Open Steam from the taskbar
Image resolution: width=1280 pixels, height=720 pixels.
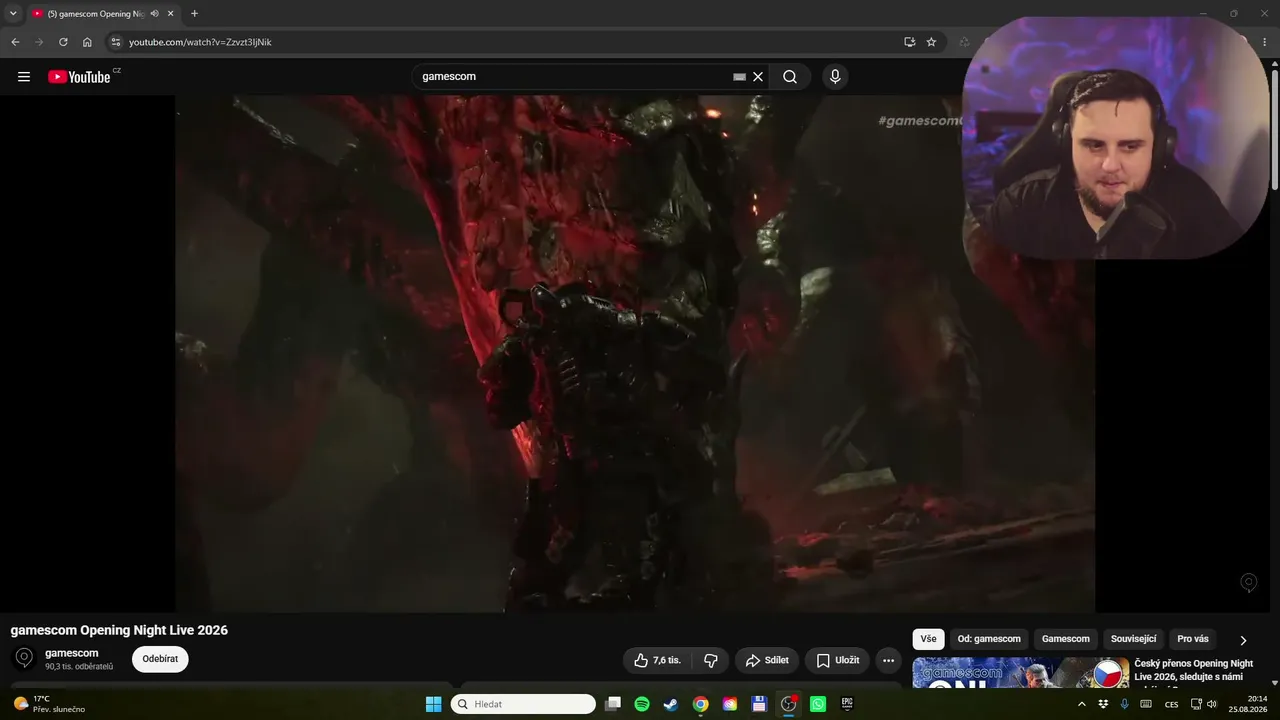pyautogui.click(x=671, y=704)
